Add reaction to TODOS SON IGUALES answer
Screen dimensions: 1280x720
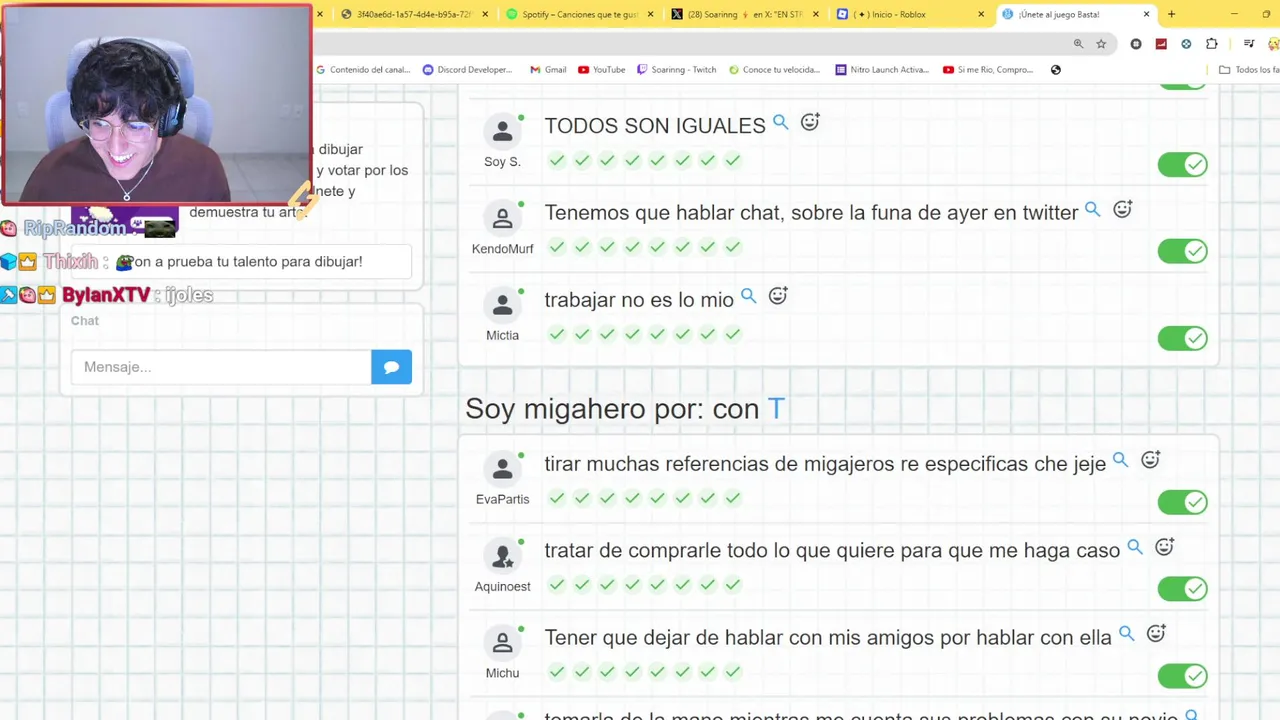810,122
